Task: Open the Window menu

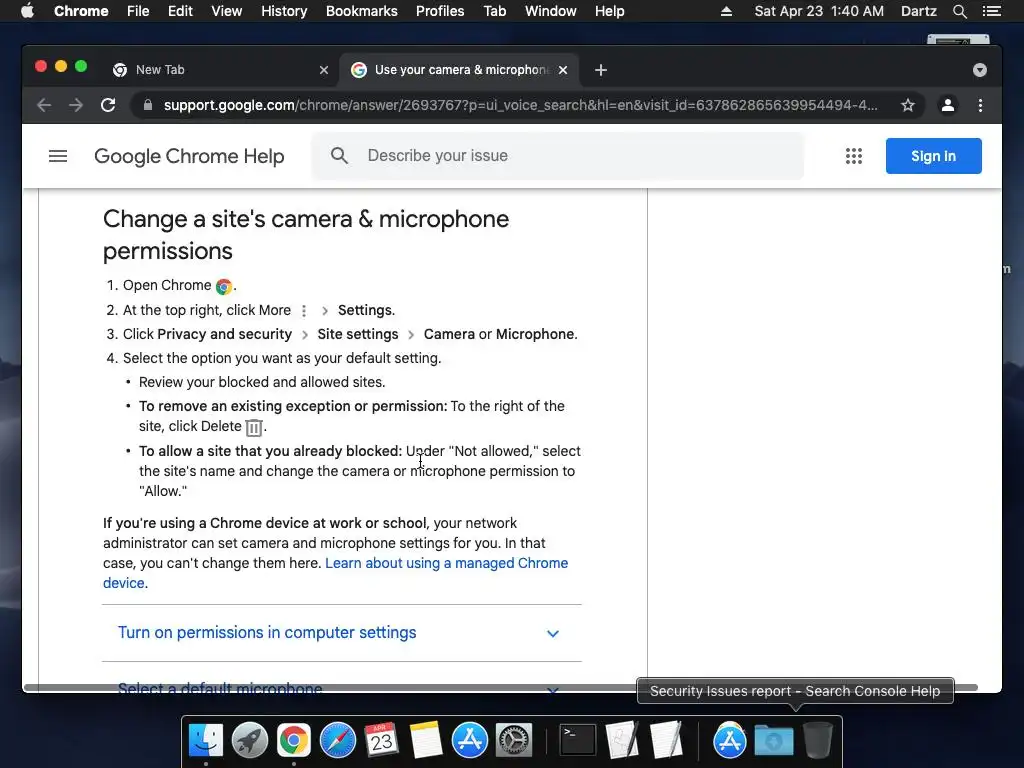Action: (551, 11)
